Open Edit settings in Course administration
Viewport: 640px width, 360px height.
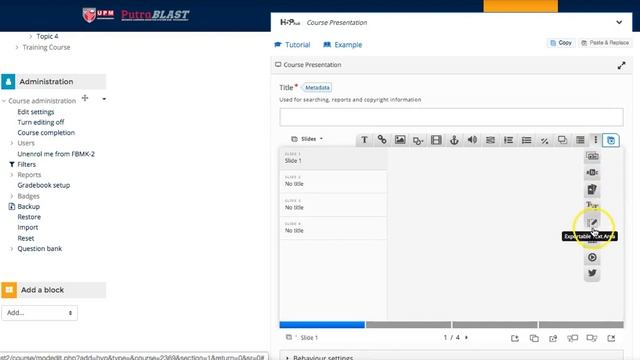tap(36, 112)
